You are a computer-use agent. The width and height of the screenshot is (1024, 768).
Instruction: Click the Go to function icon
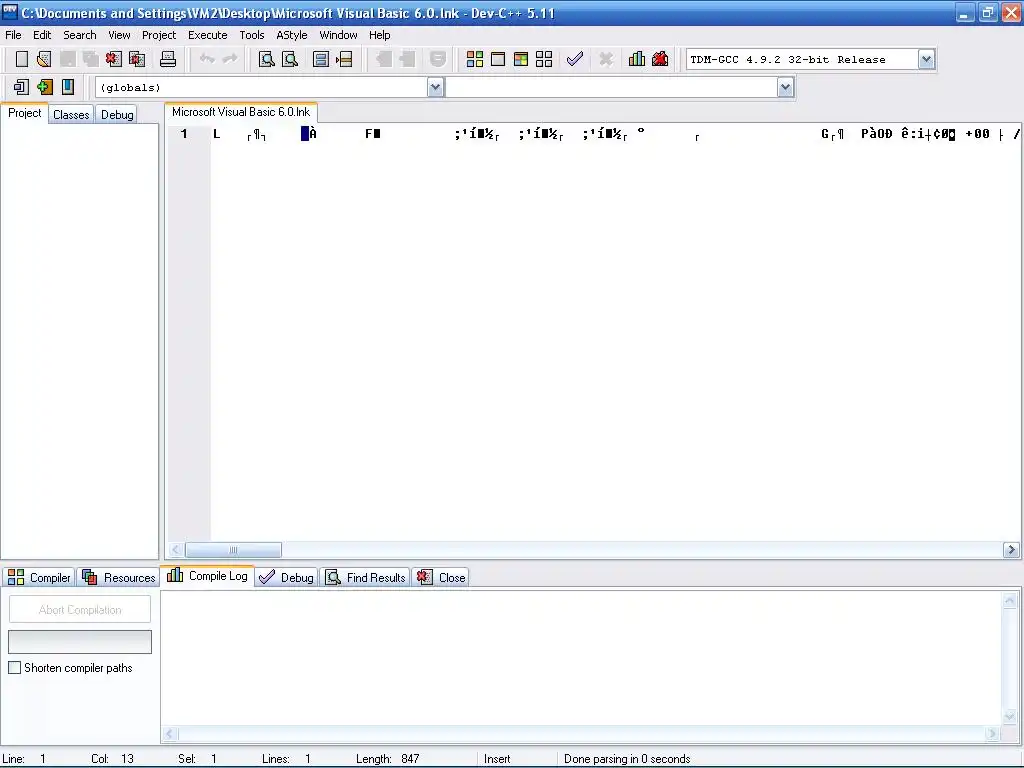(321, 59)
